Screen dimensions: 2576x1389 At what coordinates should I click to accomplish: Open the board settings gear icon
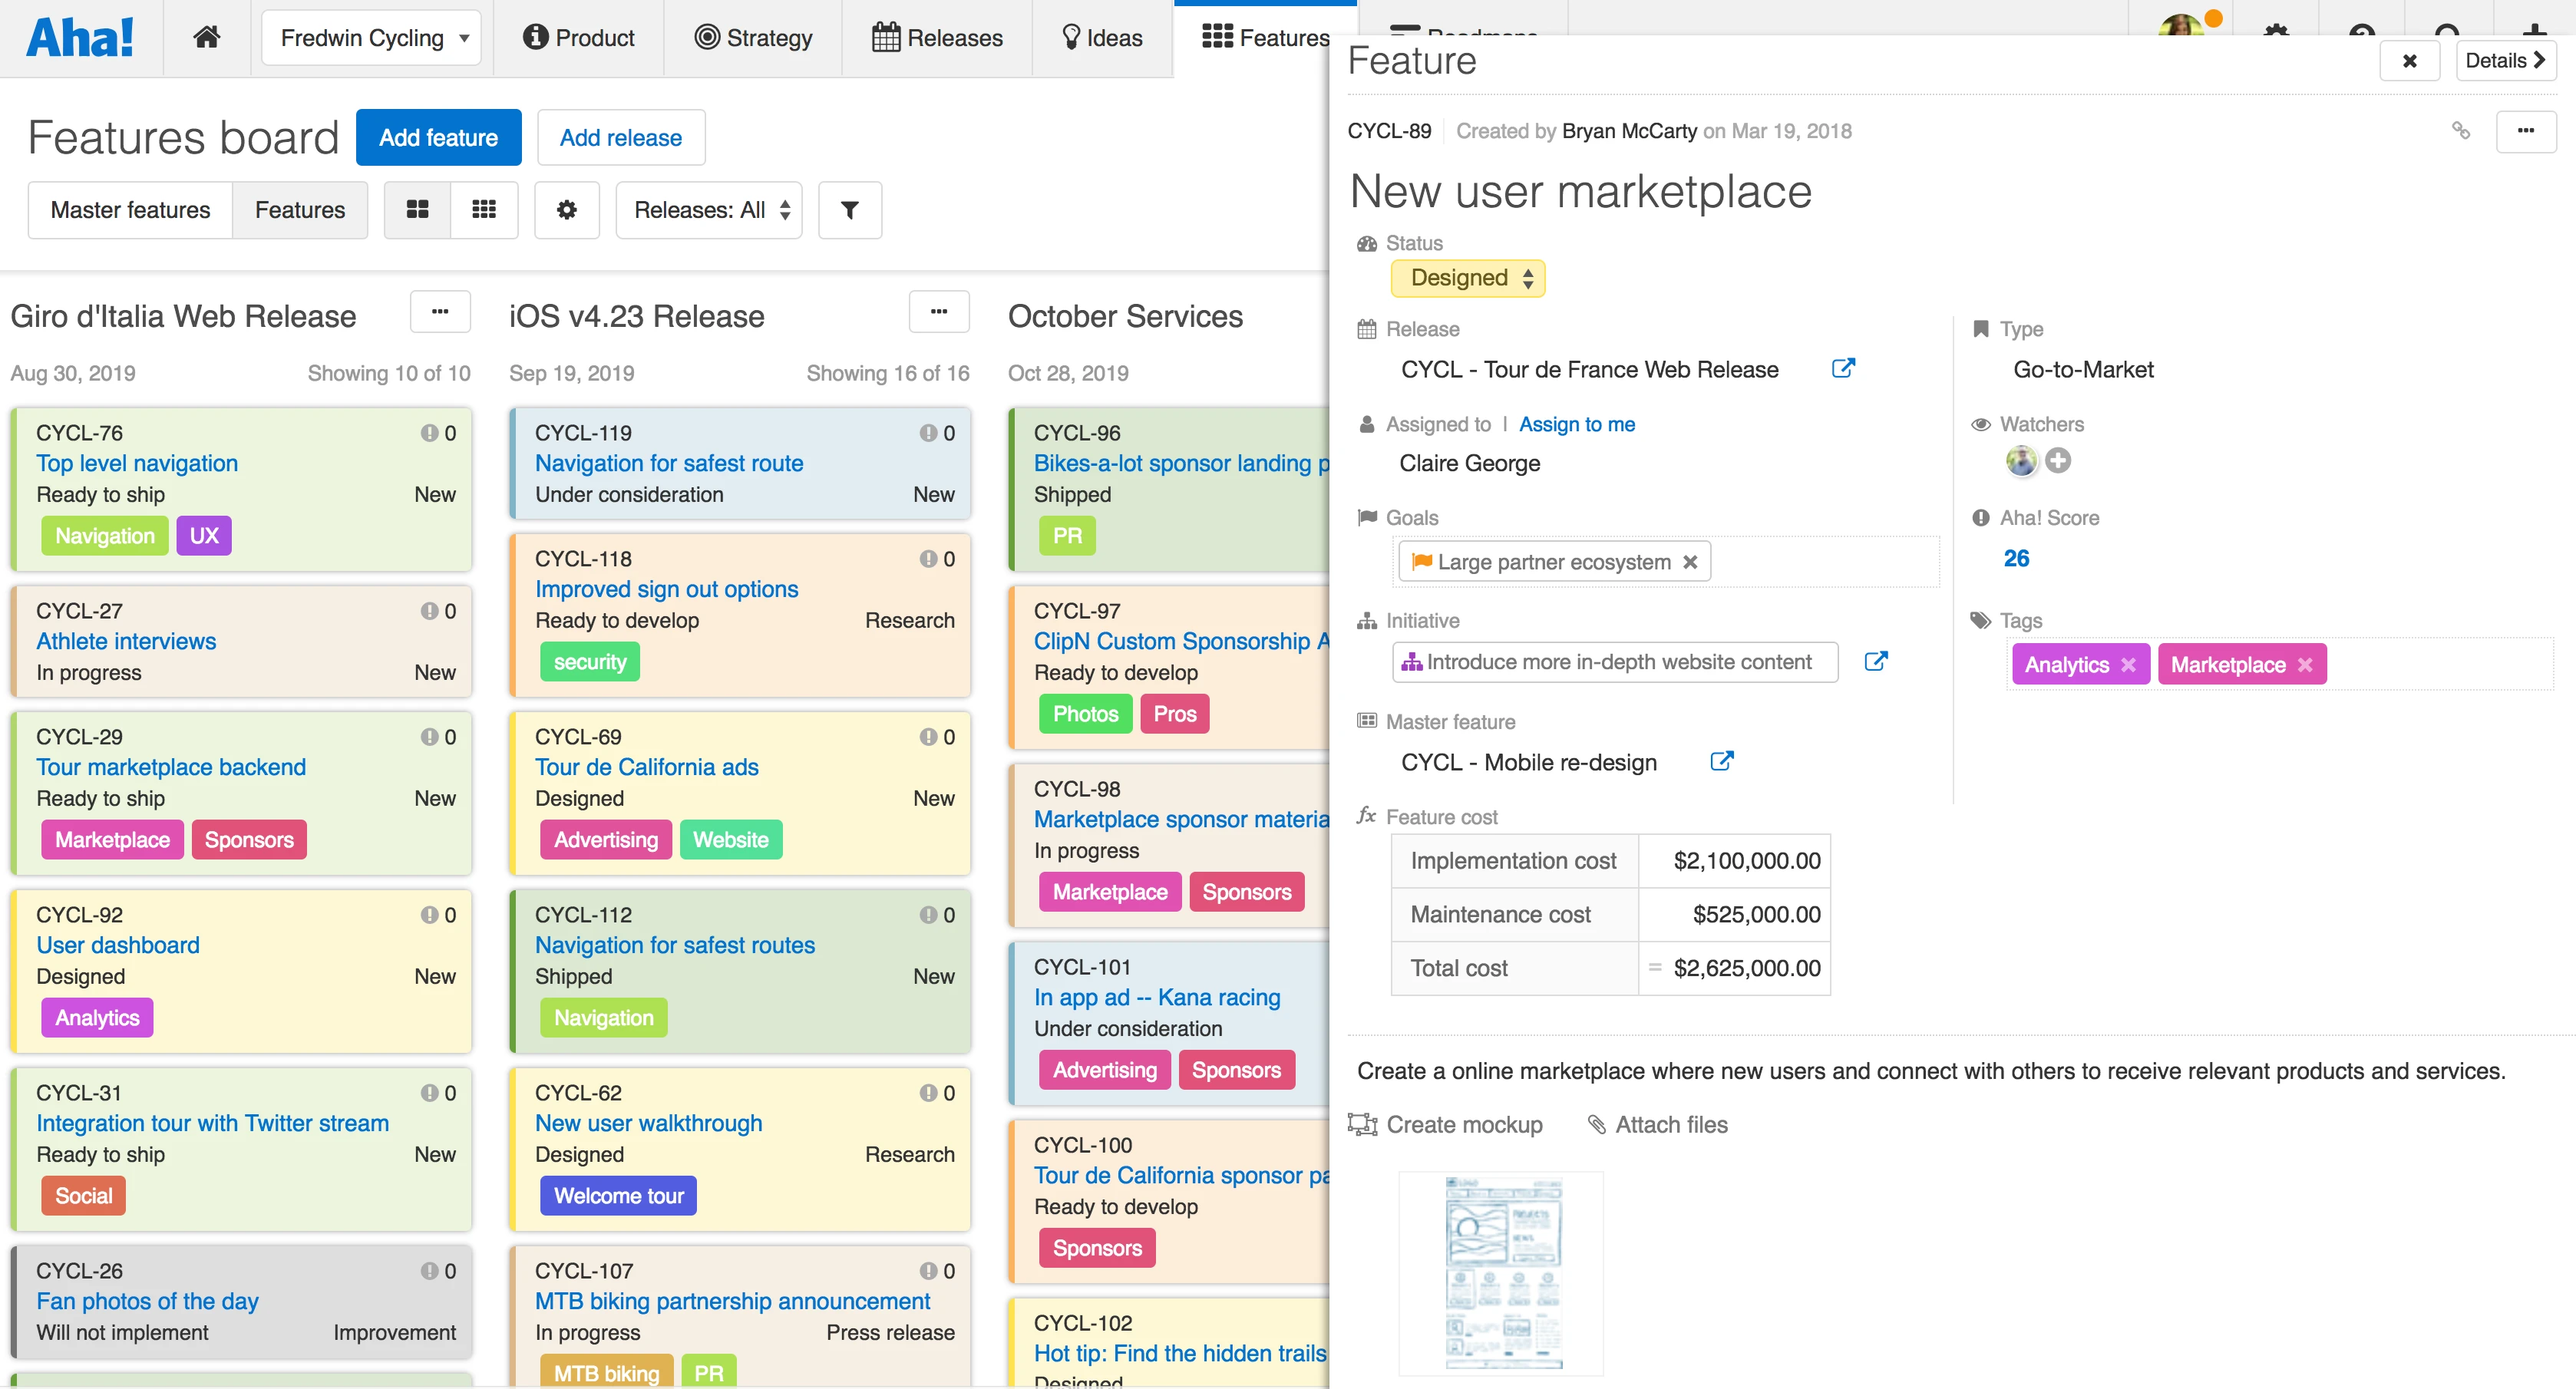[566, 210]
